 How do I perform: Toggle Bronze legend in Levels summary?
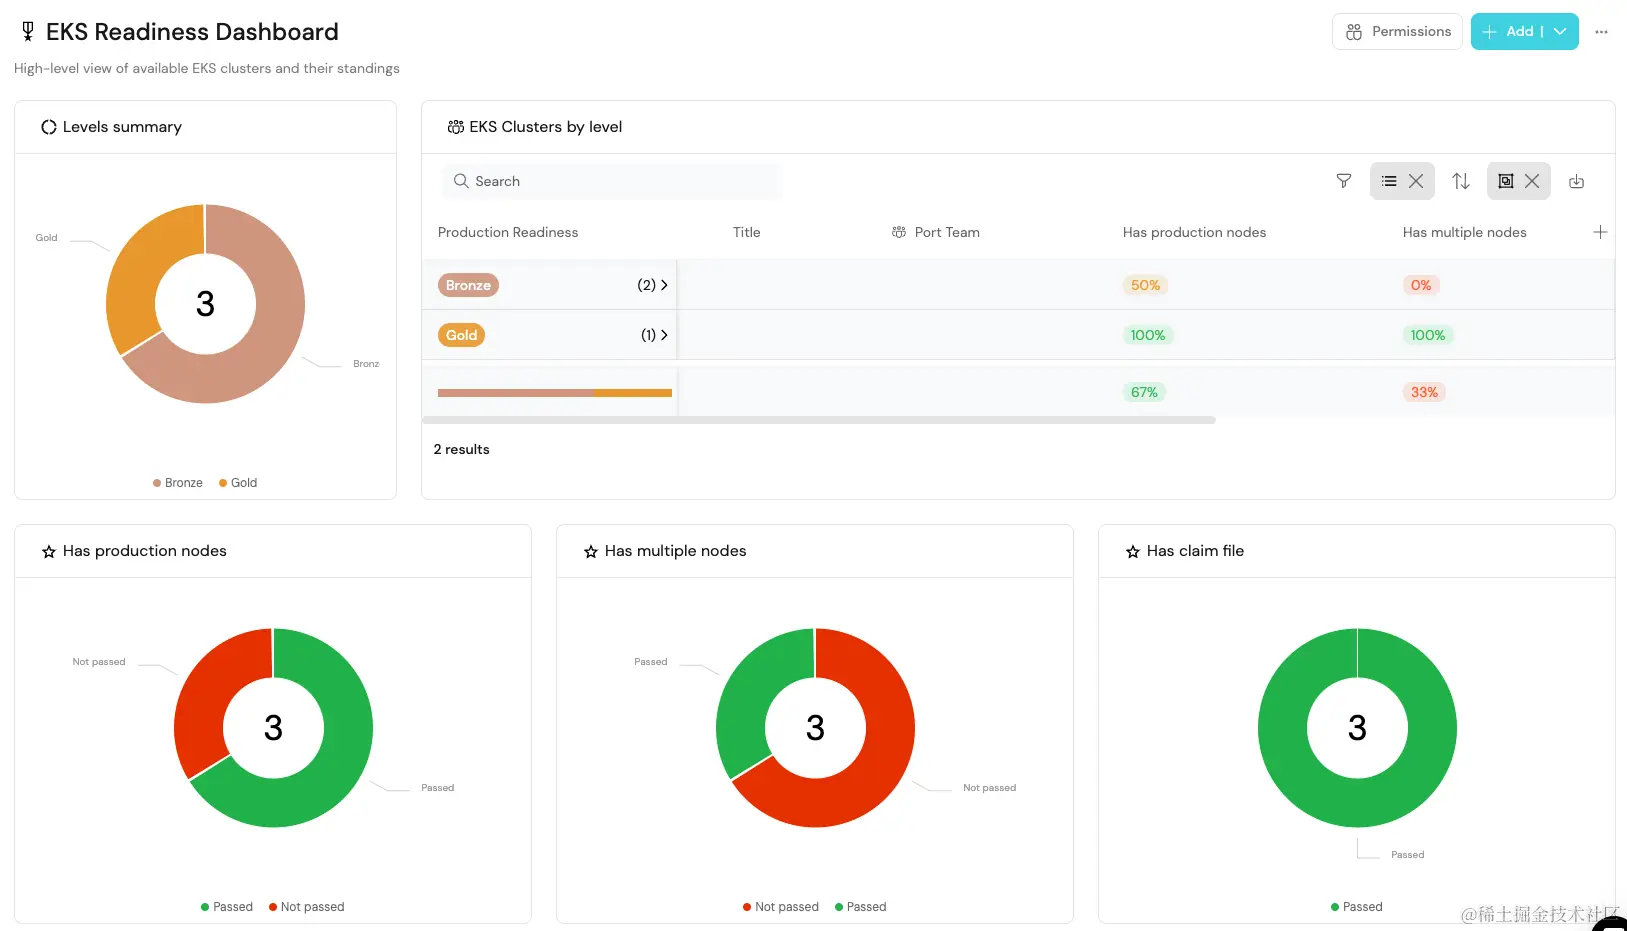coord(178,483)
